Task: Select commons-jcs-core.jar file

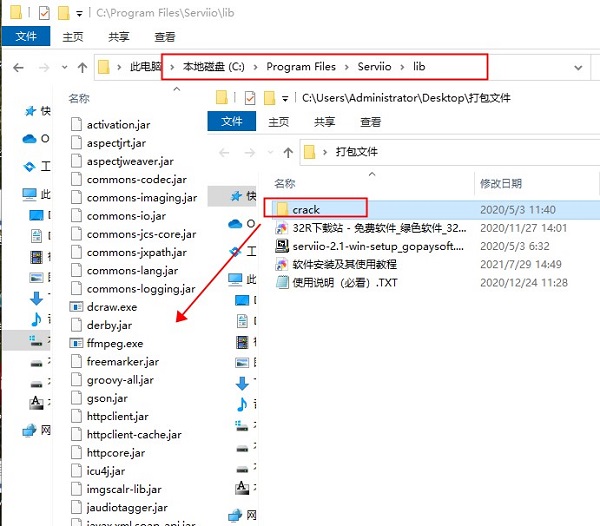Action: 133,234
